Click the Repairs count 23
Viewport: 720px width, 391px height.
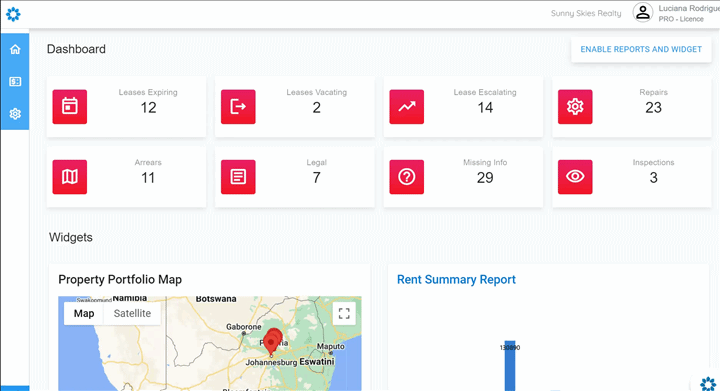coord(653,108)
